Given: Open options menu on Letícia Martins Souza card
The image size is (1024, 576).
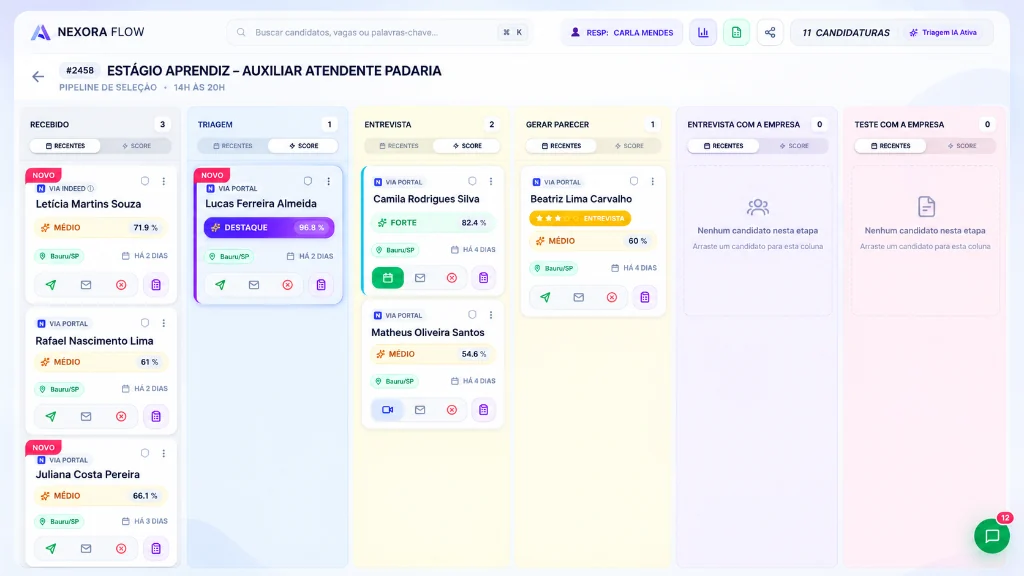Looking at the screenshot, I should tap(164, 181).
